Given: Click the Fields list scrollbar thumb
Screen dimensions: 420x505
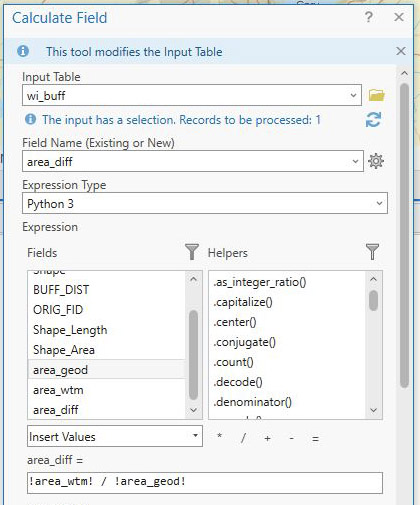Looking at the screenshot, I should click(x=193, y=355).
